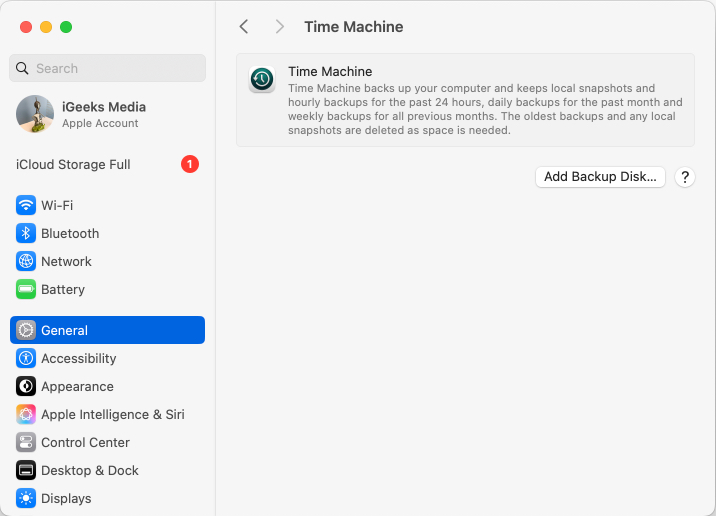This screenshot has height=516, width=716.
Task: Open iCloud Storage Full notification
Action: [74, 164]
